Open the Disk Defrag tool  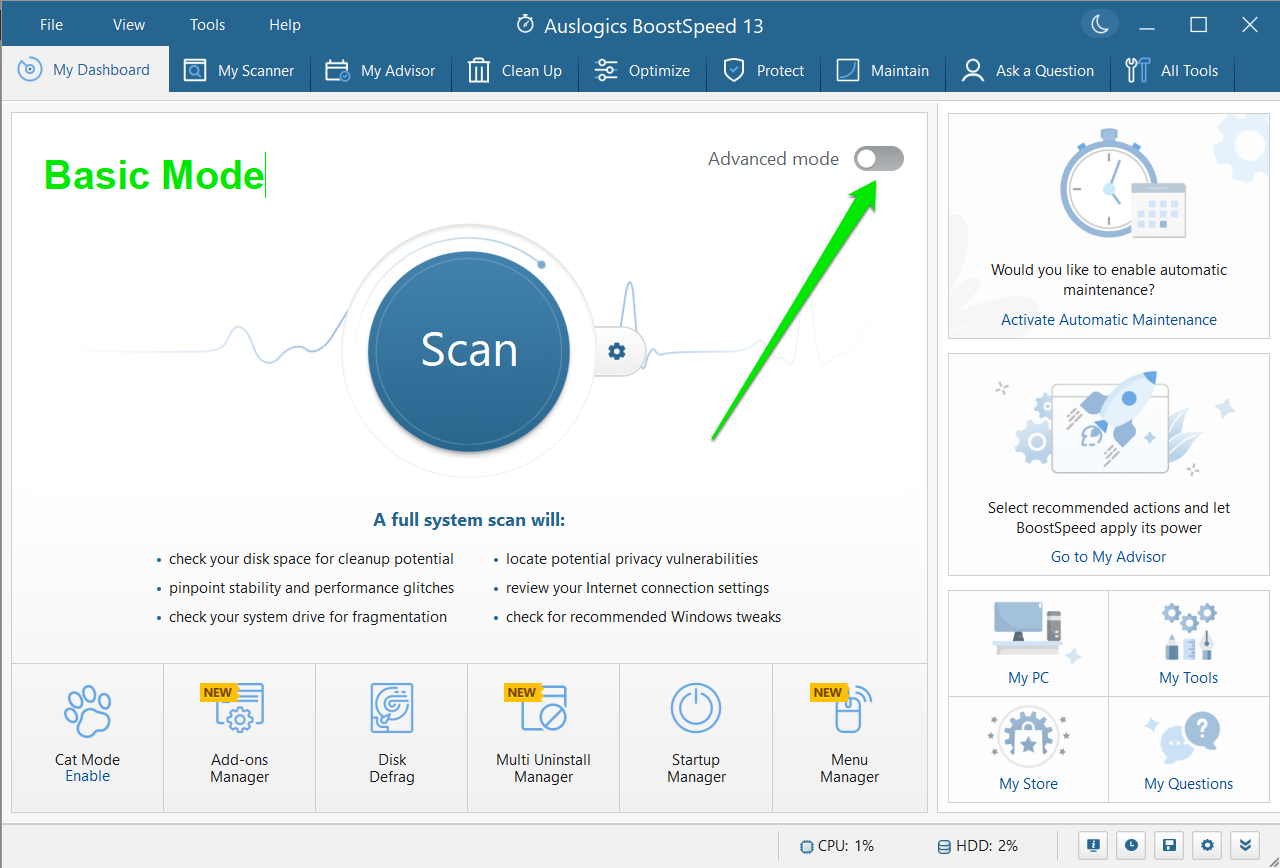tap(391, 735)
